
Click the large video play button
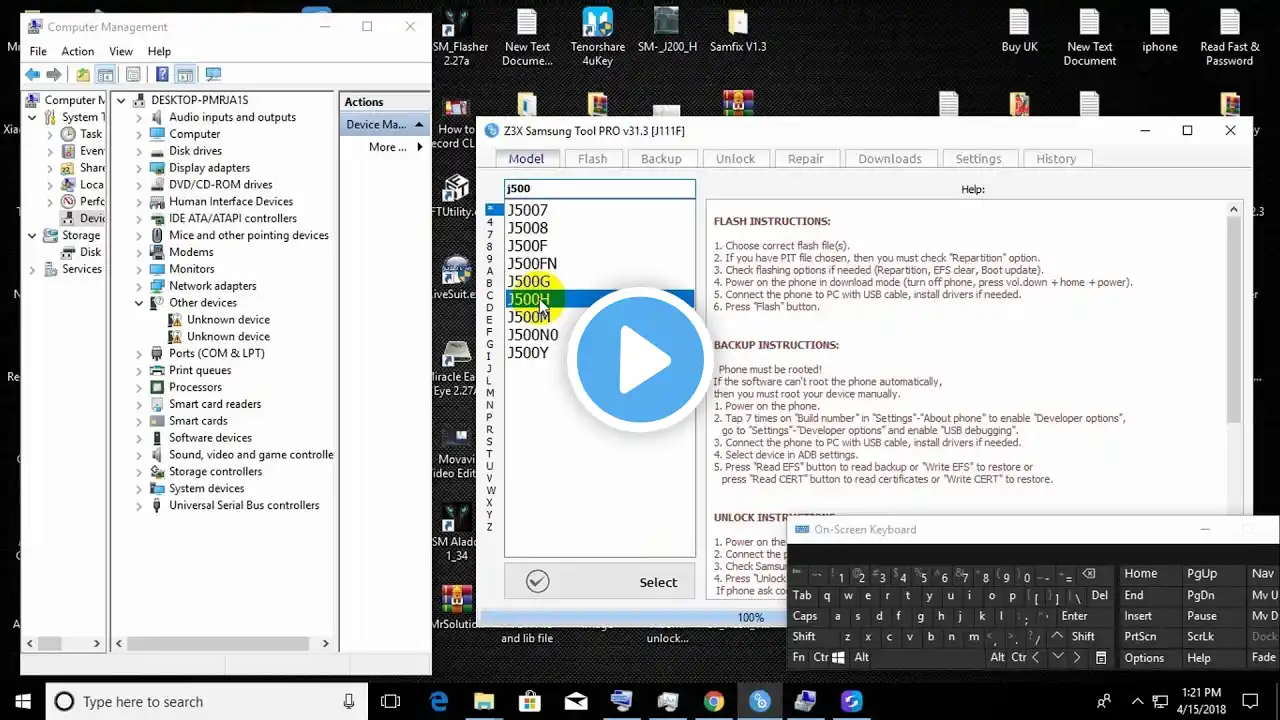640,360
